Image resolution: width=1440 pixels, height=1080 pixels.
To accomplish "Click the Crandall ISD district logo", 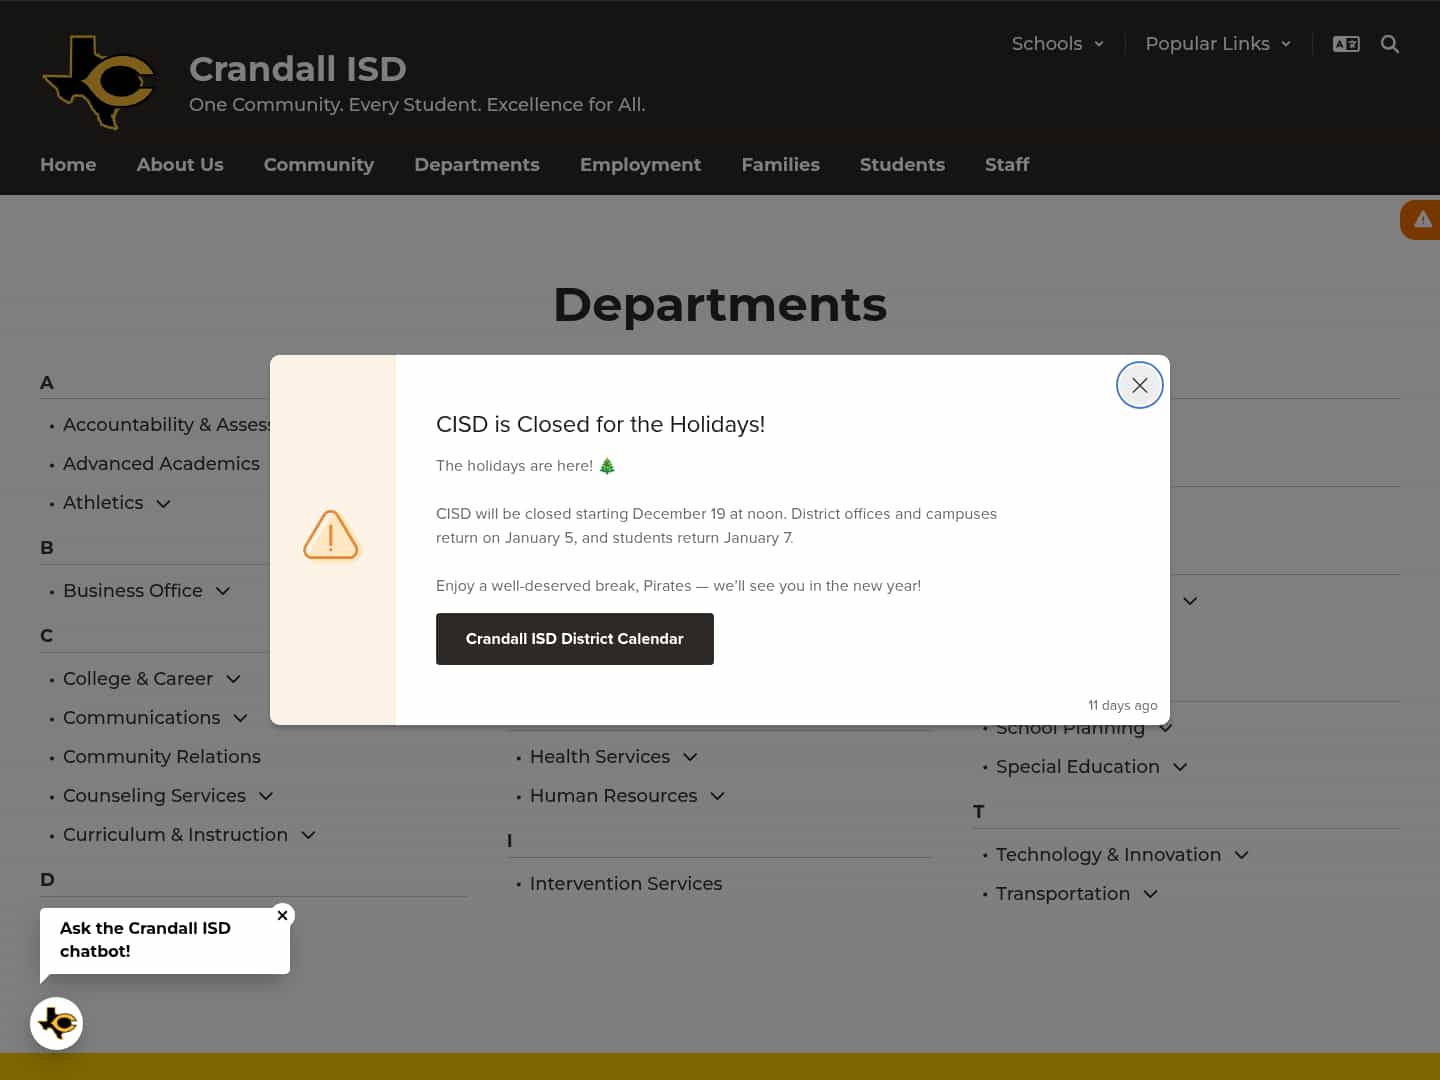I will (x=99, y=83).
